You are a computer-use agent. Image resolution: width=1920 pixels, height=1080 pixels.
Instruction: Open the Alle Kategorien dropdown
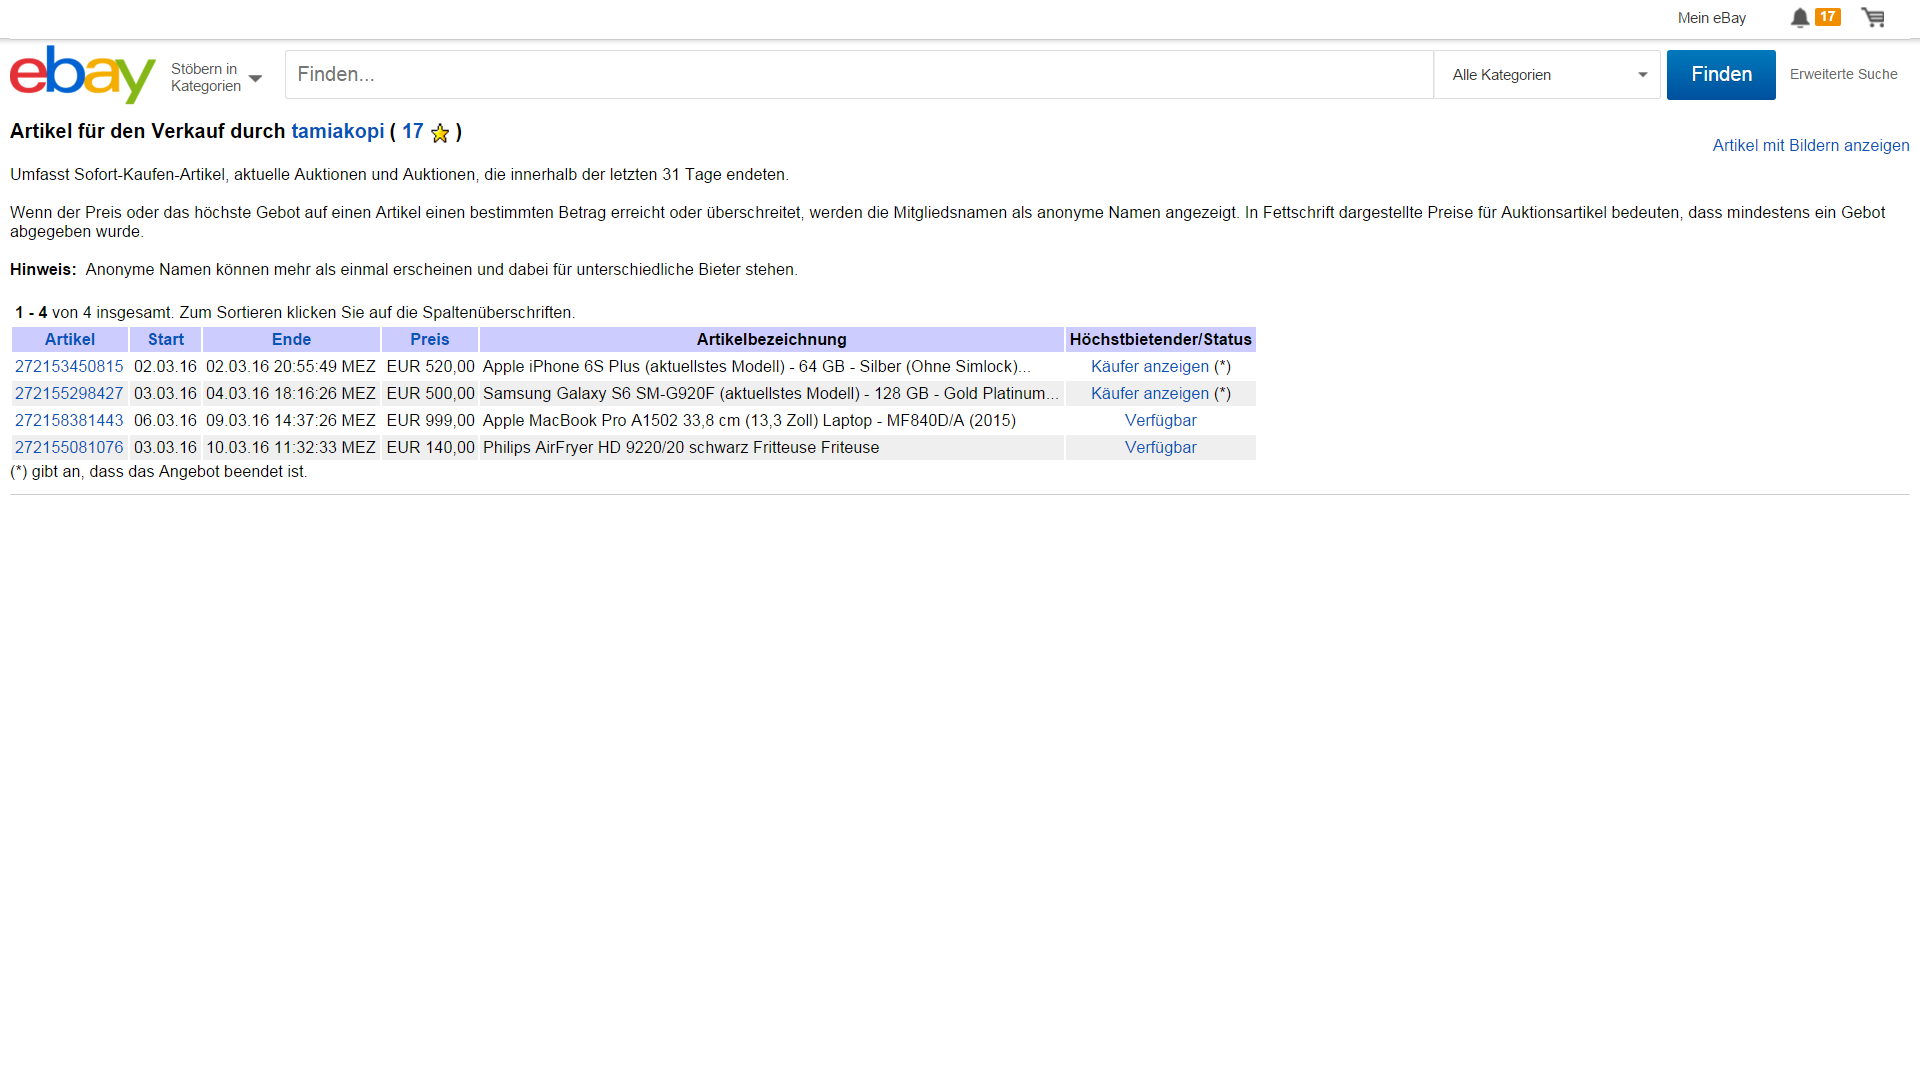coord(1547,75)
